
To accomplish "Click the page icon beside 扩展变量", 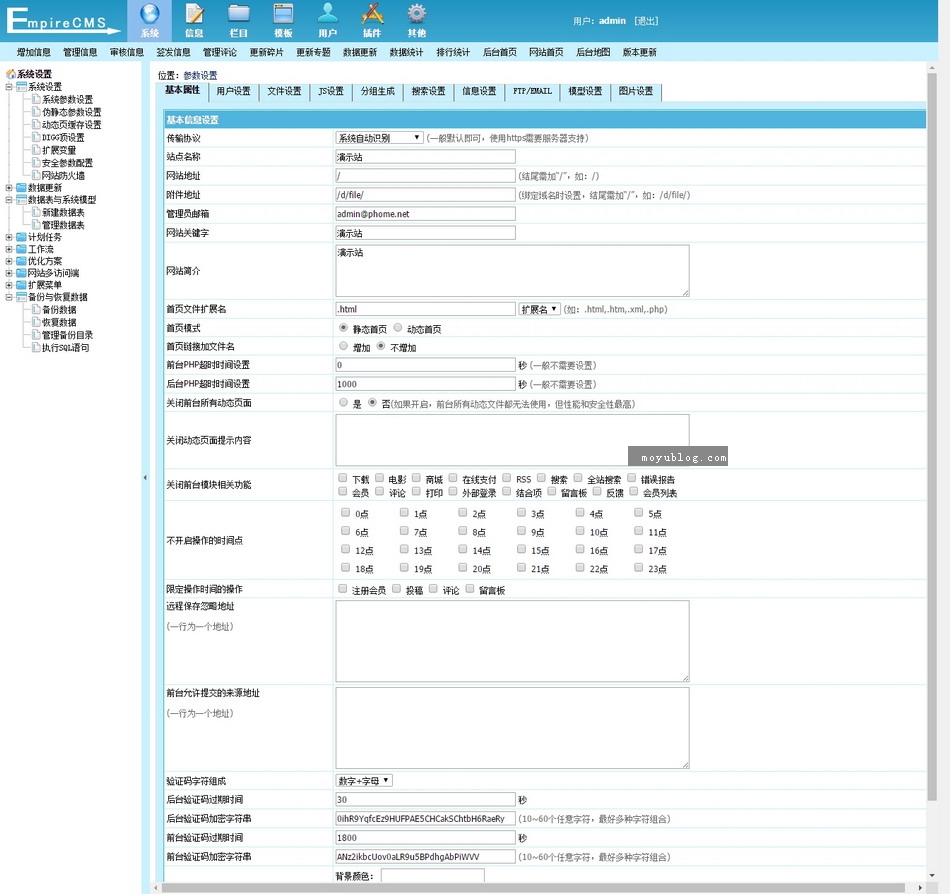I will click(36, 150).
